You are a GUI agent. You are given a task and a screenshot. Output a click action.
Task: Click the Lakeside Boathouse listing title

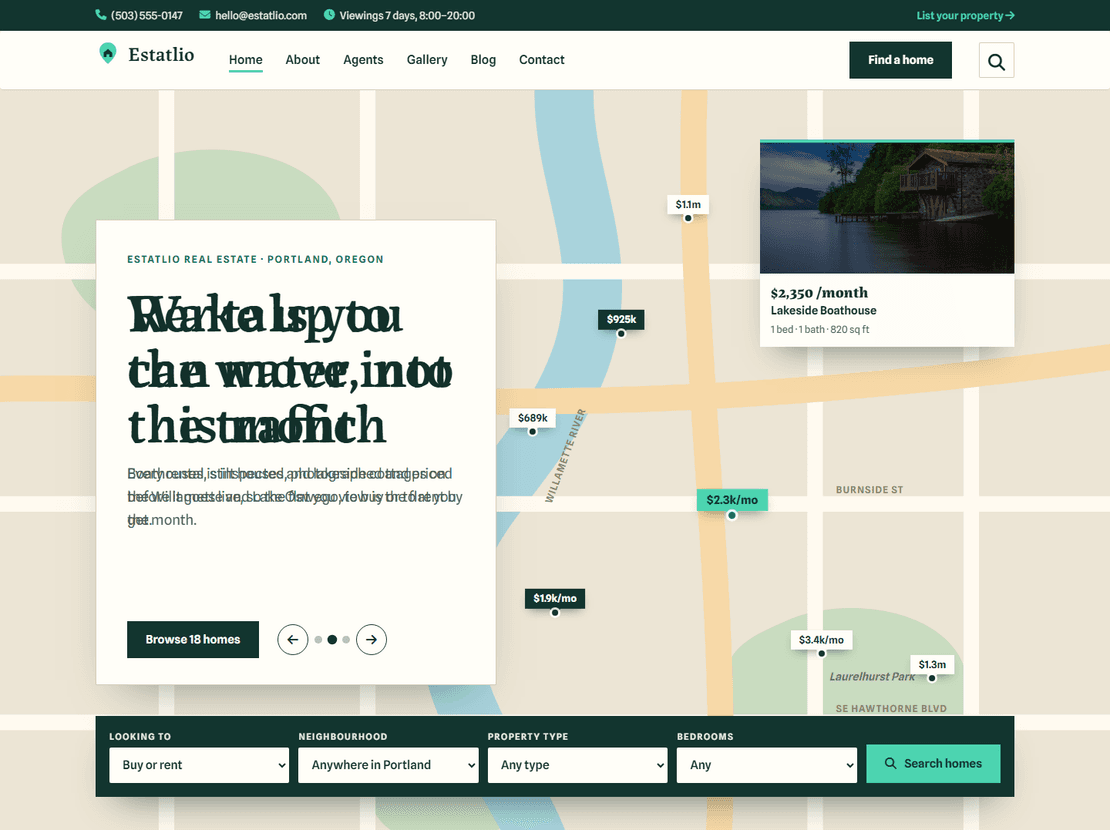coord(823,310)
